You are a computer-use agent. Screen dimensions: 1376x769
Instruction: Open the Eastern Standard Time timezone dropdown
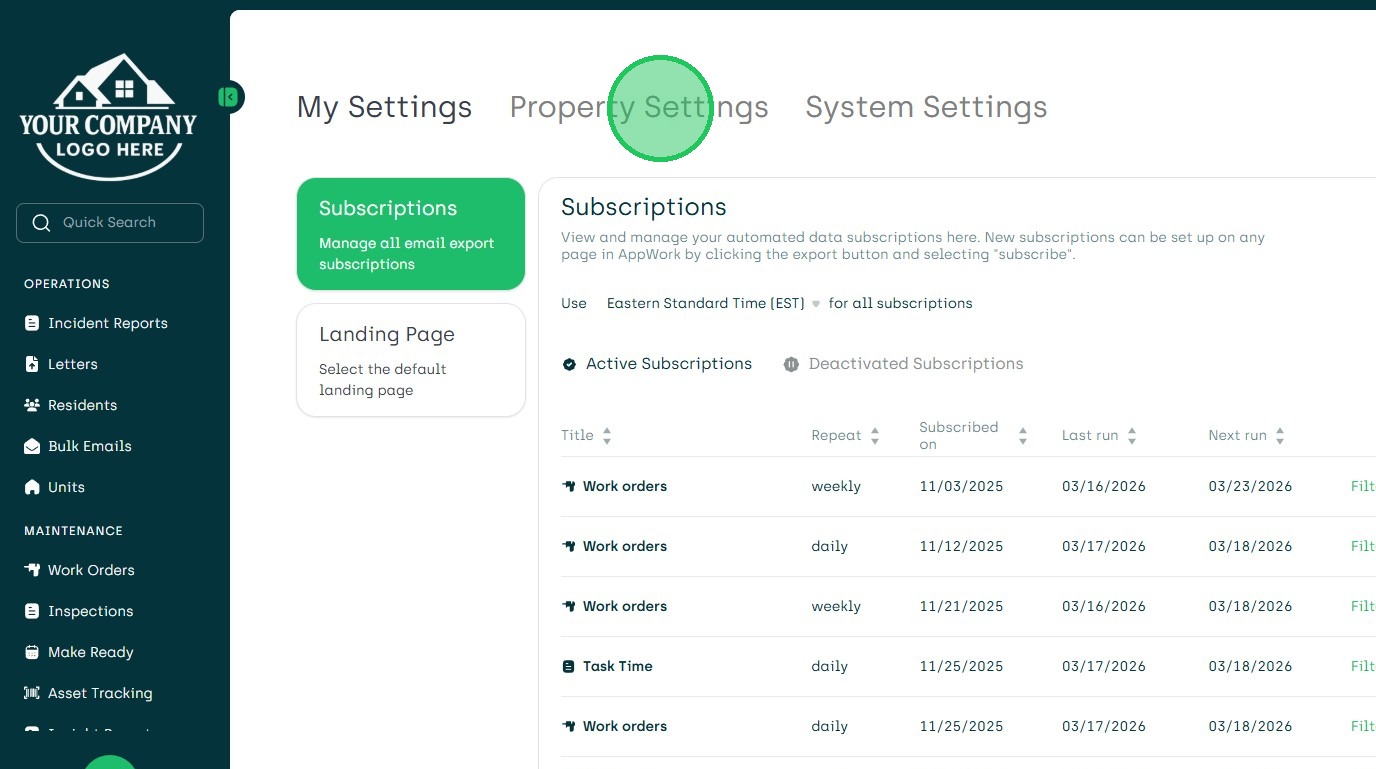(x=713, y=303)
